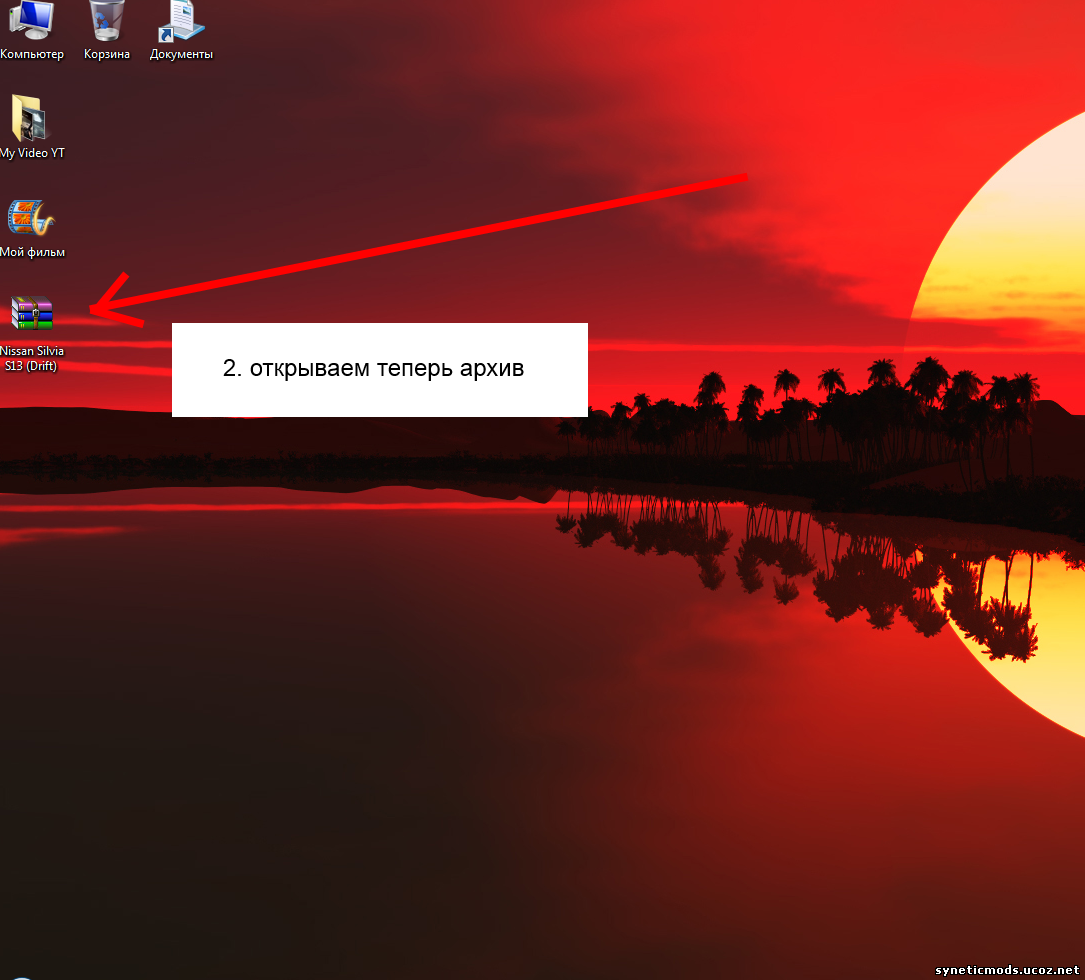Click the shortcut arrow overlay on Документы icon

click(x=162, y=34)
